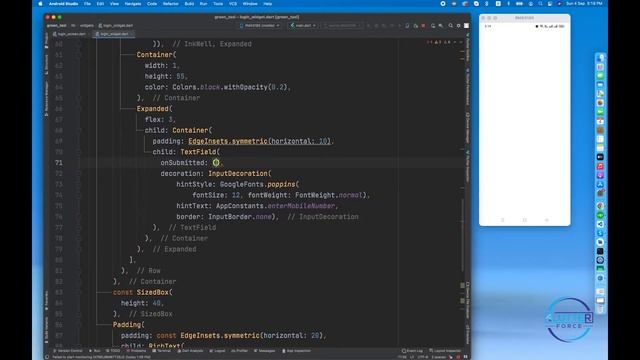Open the Navigate menu
Image resolution: width=640 pixels, height=360 pixels.
click(x=133, y=4)
